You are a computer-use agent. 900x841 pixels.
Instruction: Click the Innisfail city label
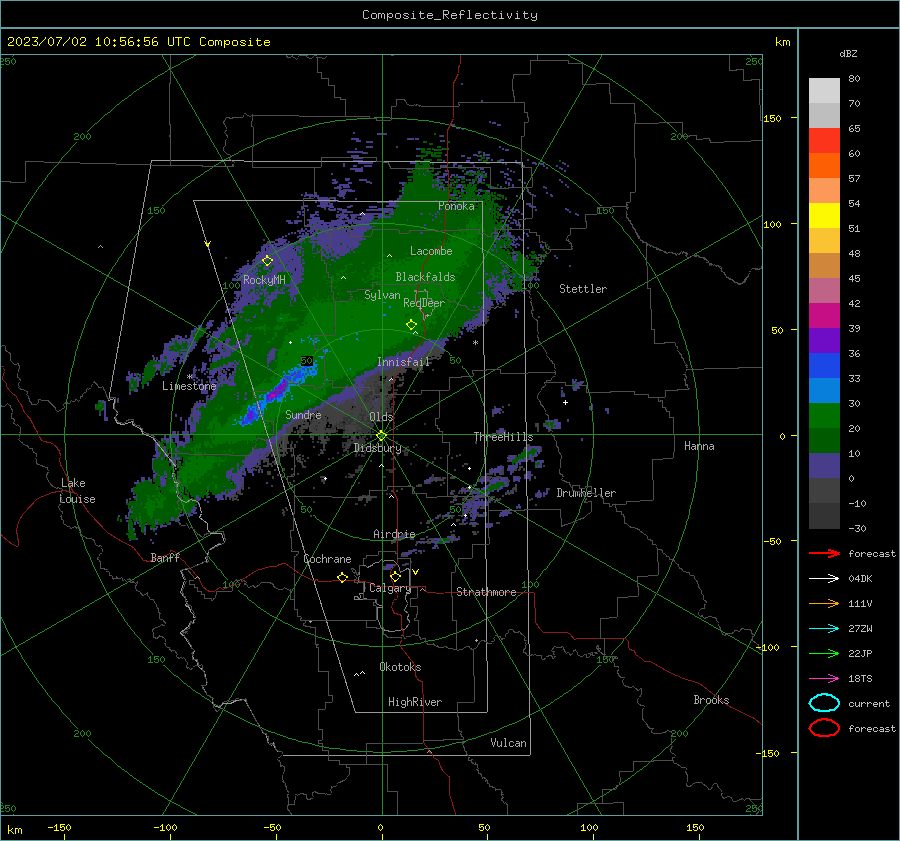[403, 362]
